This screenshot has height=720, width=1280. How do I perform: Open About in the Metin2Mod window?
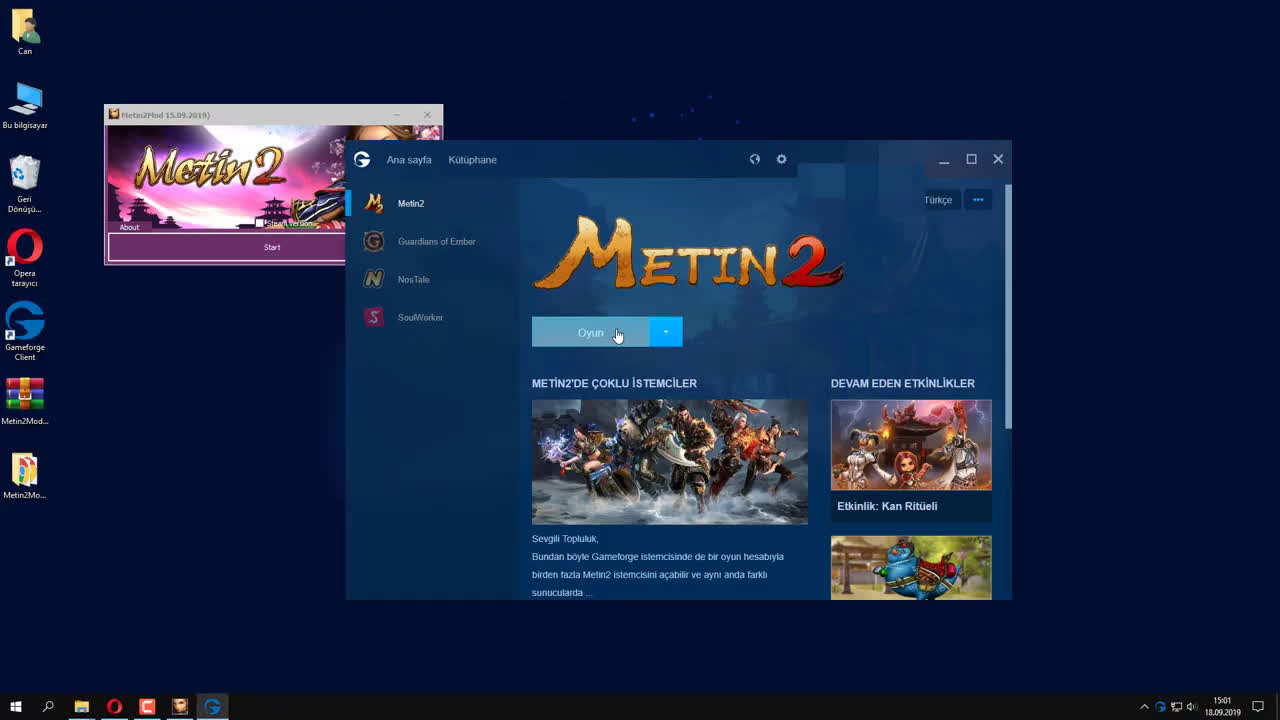point(130,227)
